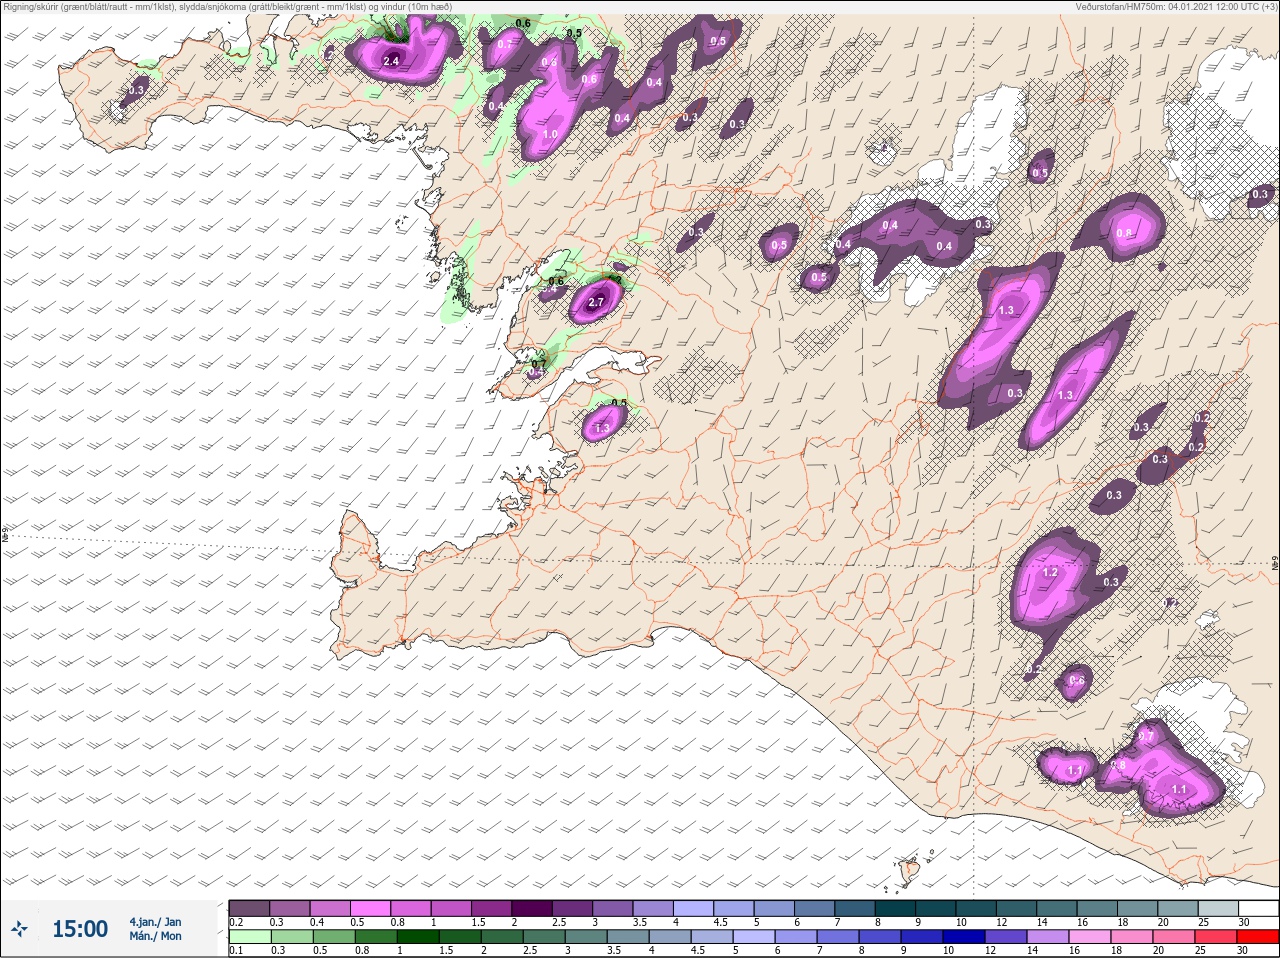1280x958 pixels.
Task: Click the 1.0 snowfall value label
Action: click(x=550, y=134)
